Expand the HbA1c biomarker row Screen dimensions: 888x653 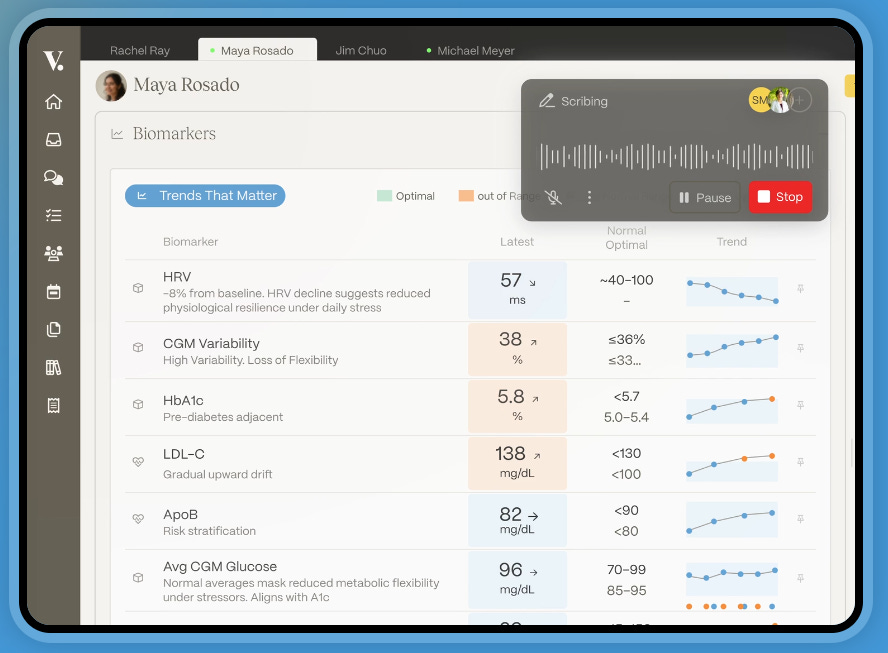[138, 405]
